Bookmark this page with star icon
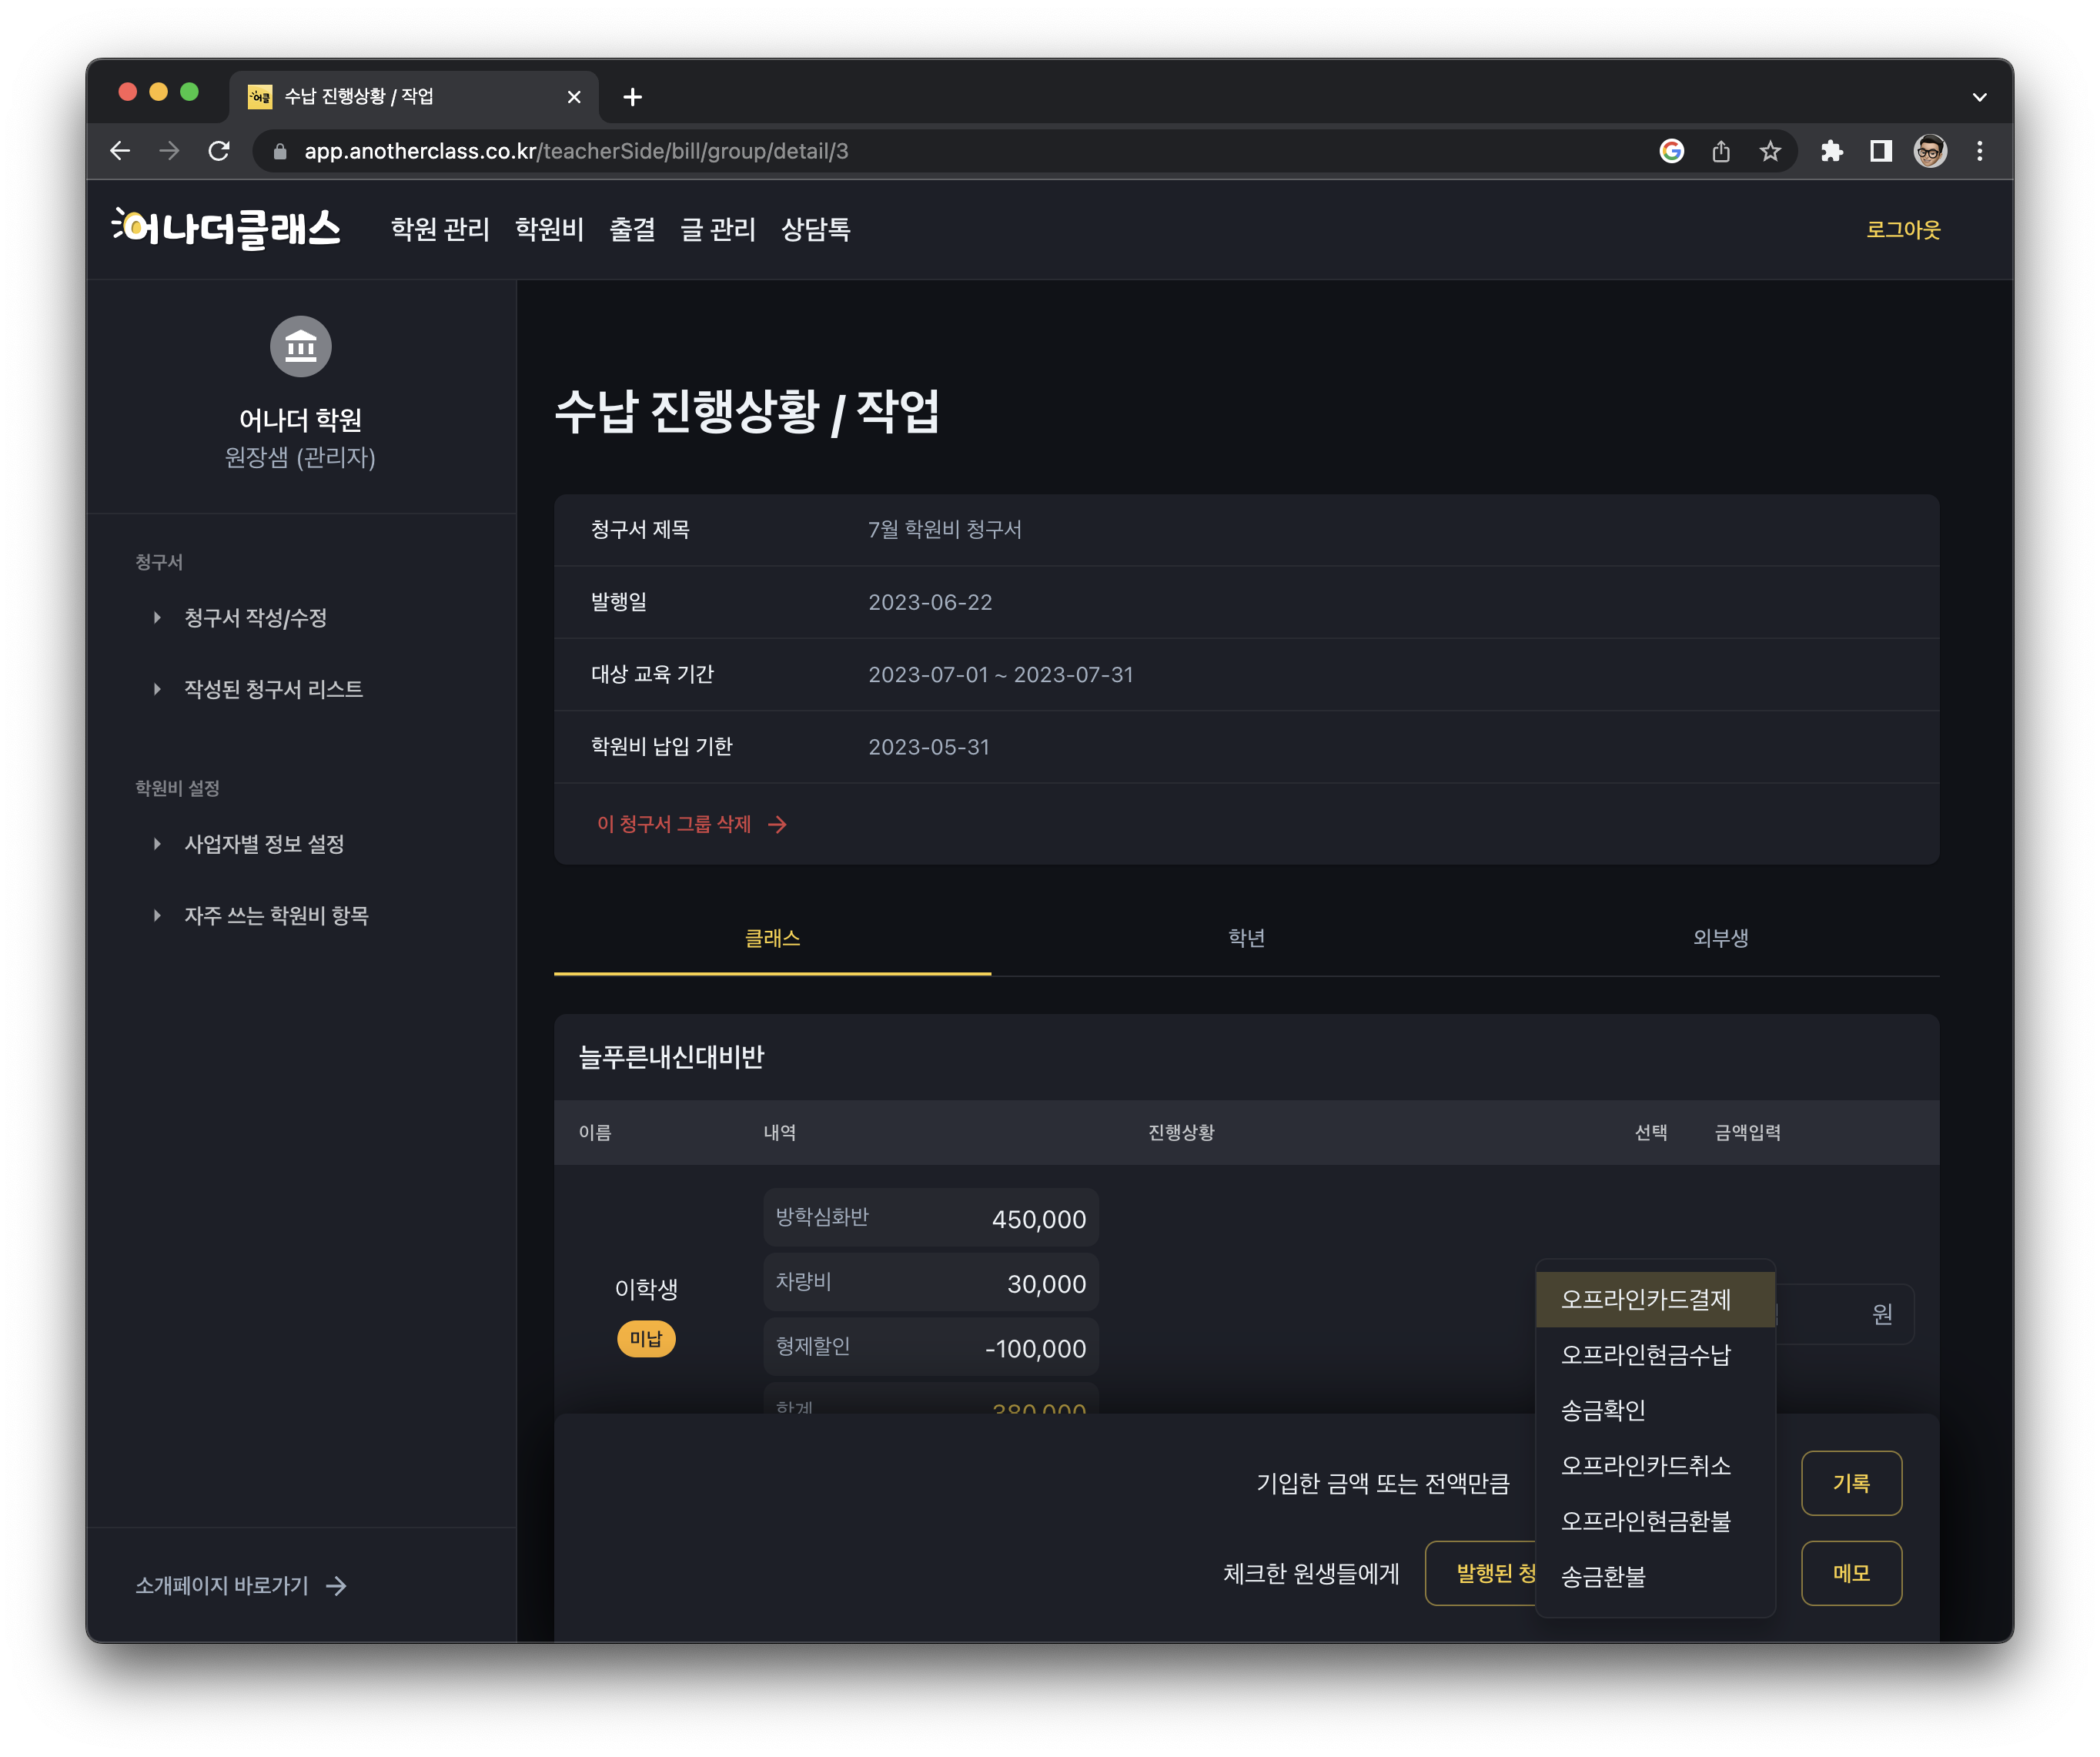 (1770, 151)
